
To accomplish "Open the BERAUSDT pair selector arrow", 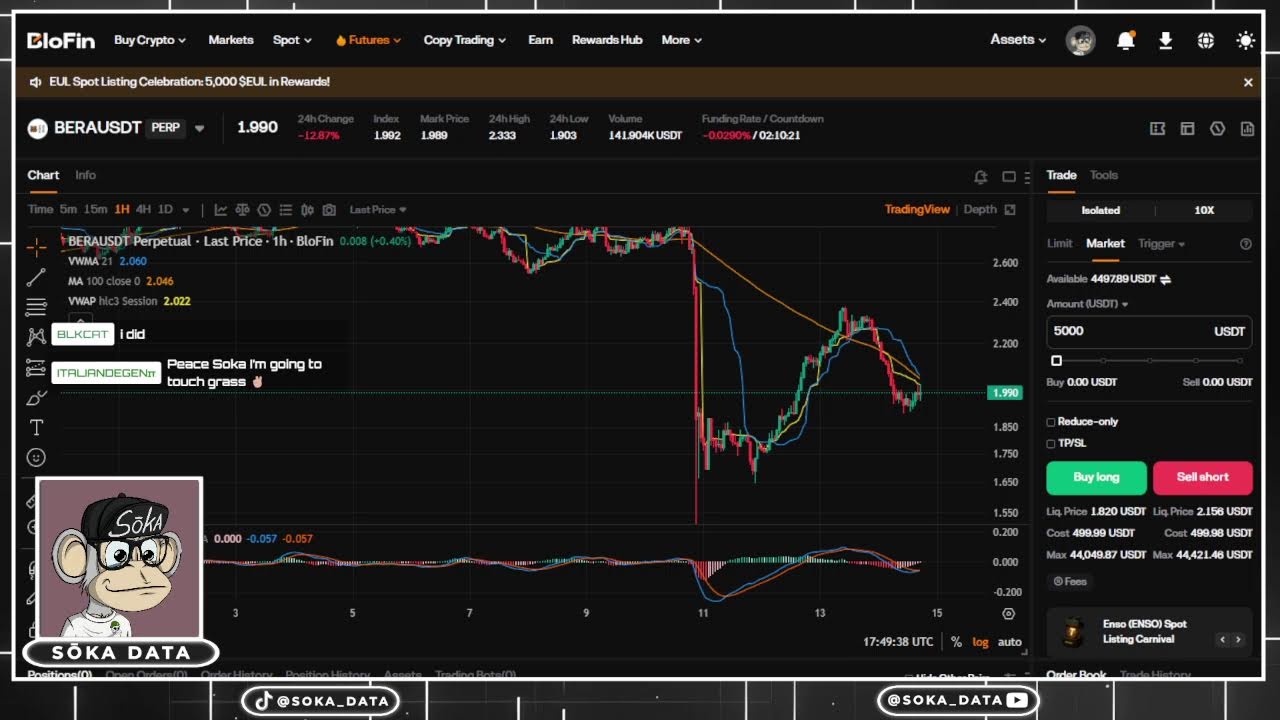I will point(199,128).
